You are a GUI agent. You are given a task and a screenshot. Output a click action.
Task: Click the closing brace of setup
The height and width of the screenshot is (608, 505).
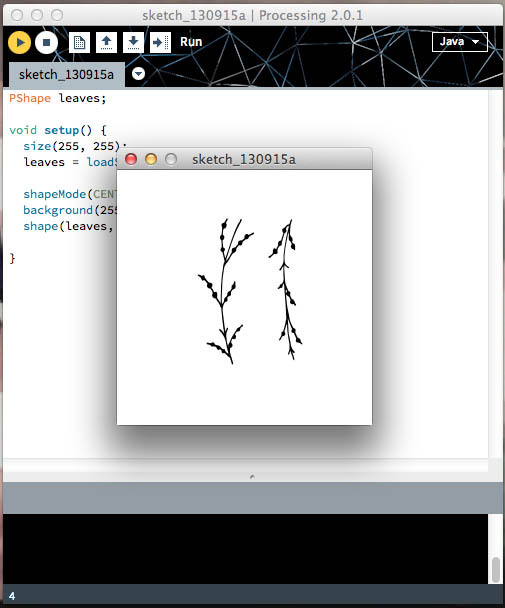tap(12, 258)
